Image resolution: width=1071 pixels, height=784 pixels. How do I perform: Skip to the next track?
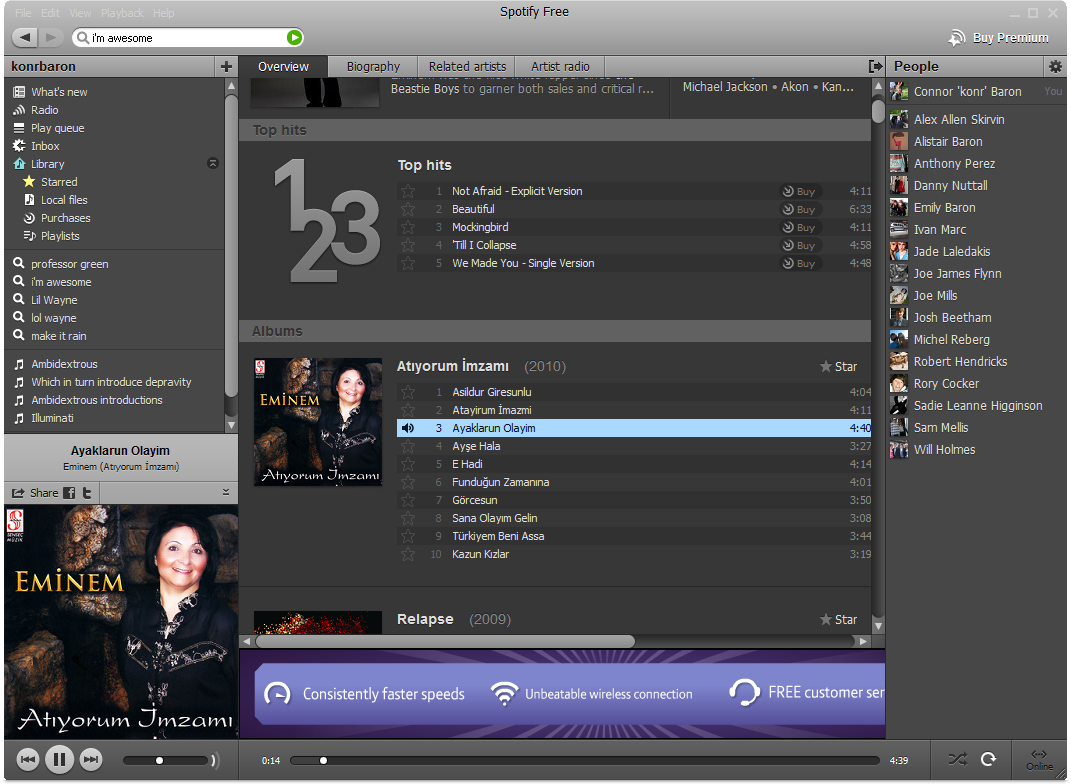[x=91, y=760]
